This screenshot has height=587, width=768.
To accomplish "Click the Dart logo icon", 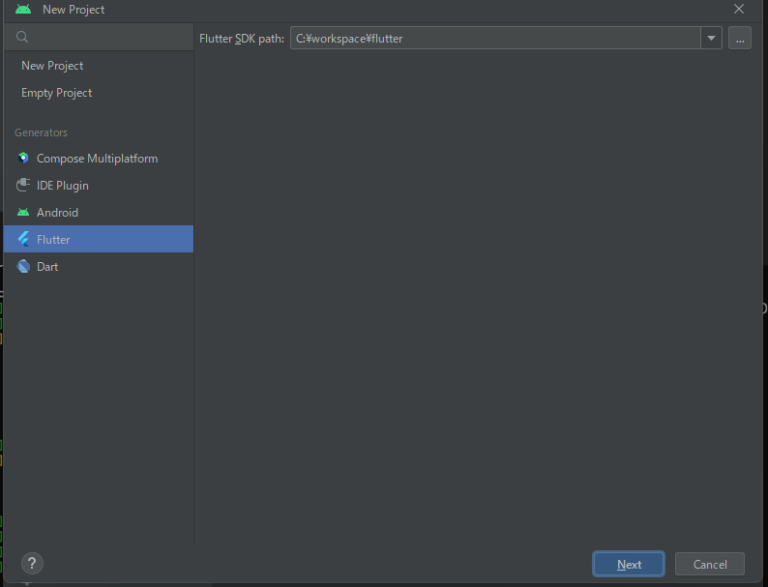I will tap(23, 266).
